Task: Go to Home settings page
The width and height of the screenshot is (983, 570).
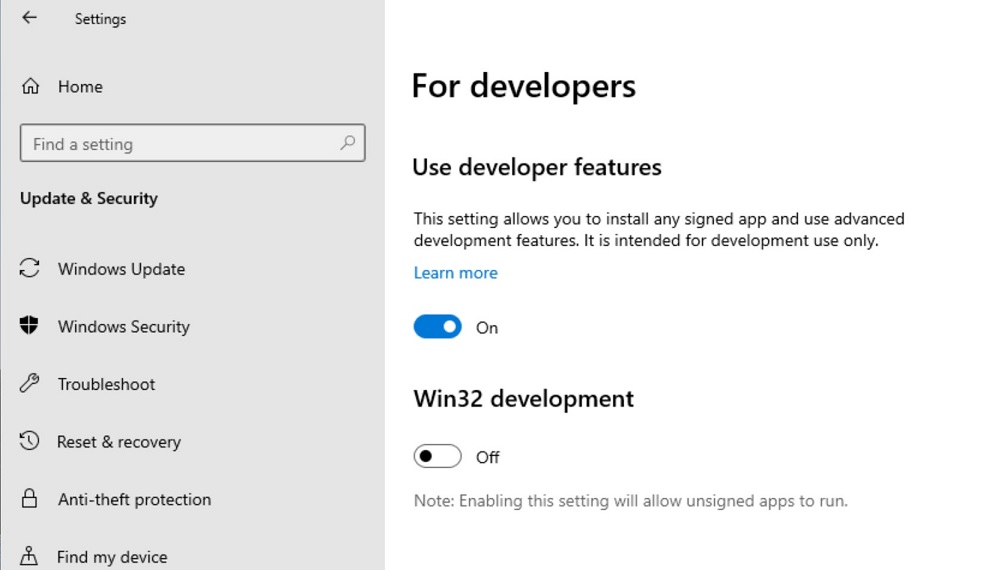Action: click(x=80, y=87)
